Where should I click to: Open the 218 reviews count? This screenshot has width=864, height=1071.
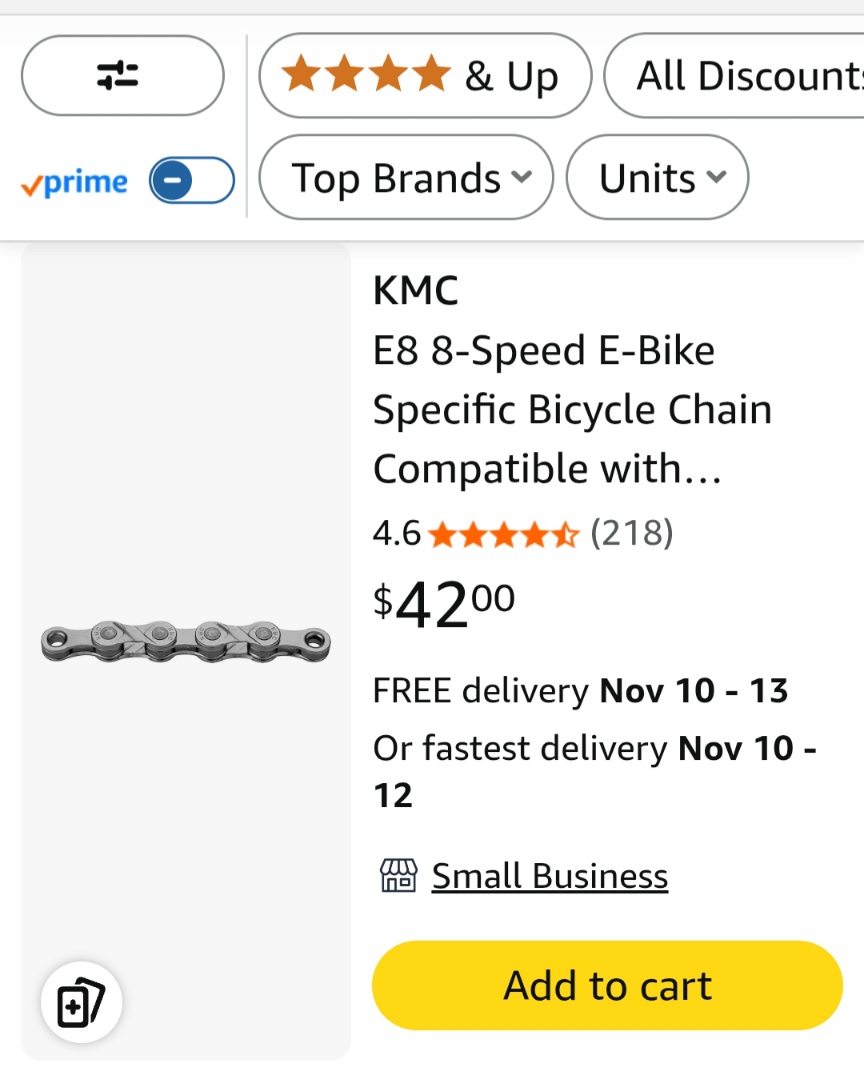(632, 533)
